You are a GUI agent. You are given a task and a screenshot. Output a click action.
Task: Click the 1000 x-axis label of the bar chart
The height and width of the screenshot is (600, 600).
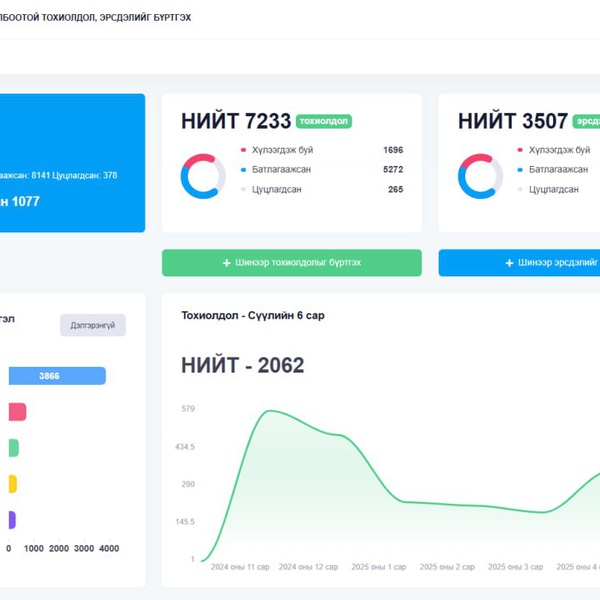point(34,548)
